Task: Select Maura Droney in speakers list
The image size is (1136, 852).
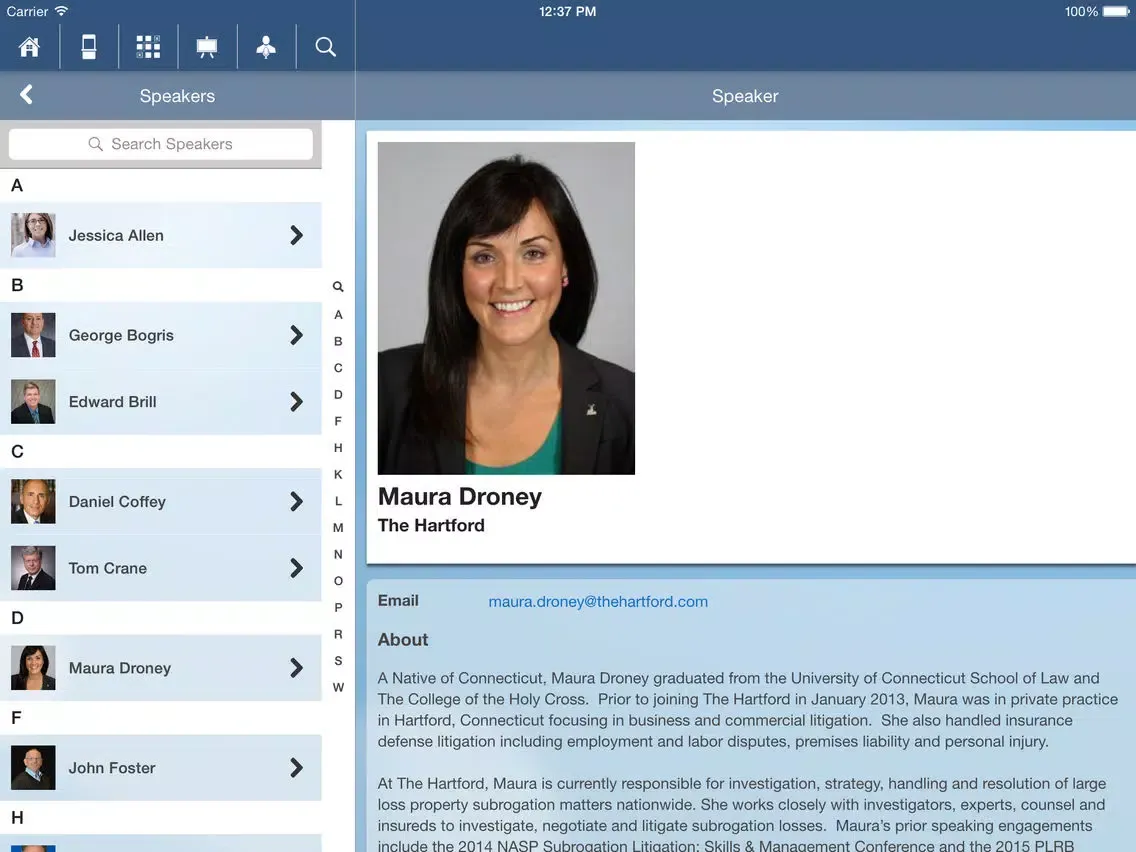Action: [x=120, y=669]
